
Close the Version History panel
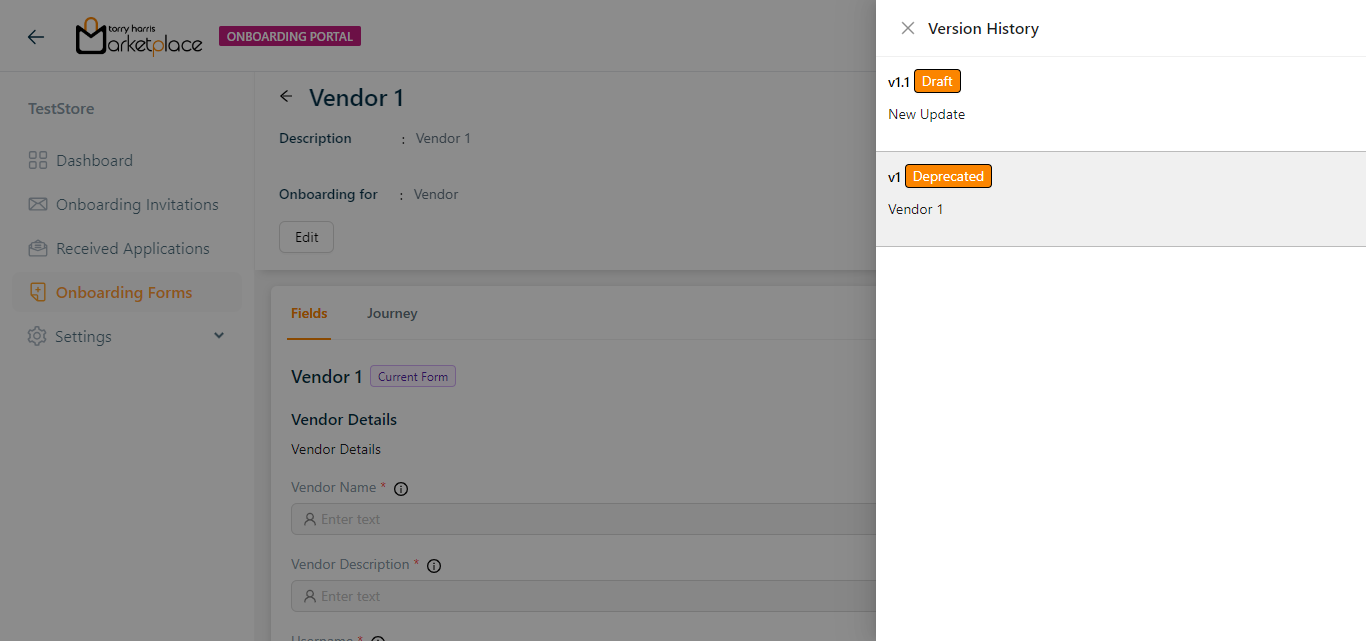(908, 28)
